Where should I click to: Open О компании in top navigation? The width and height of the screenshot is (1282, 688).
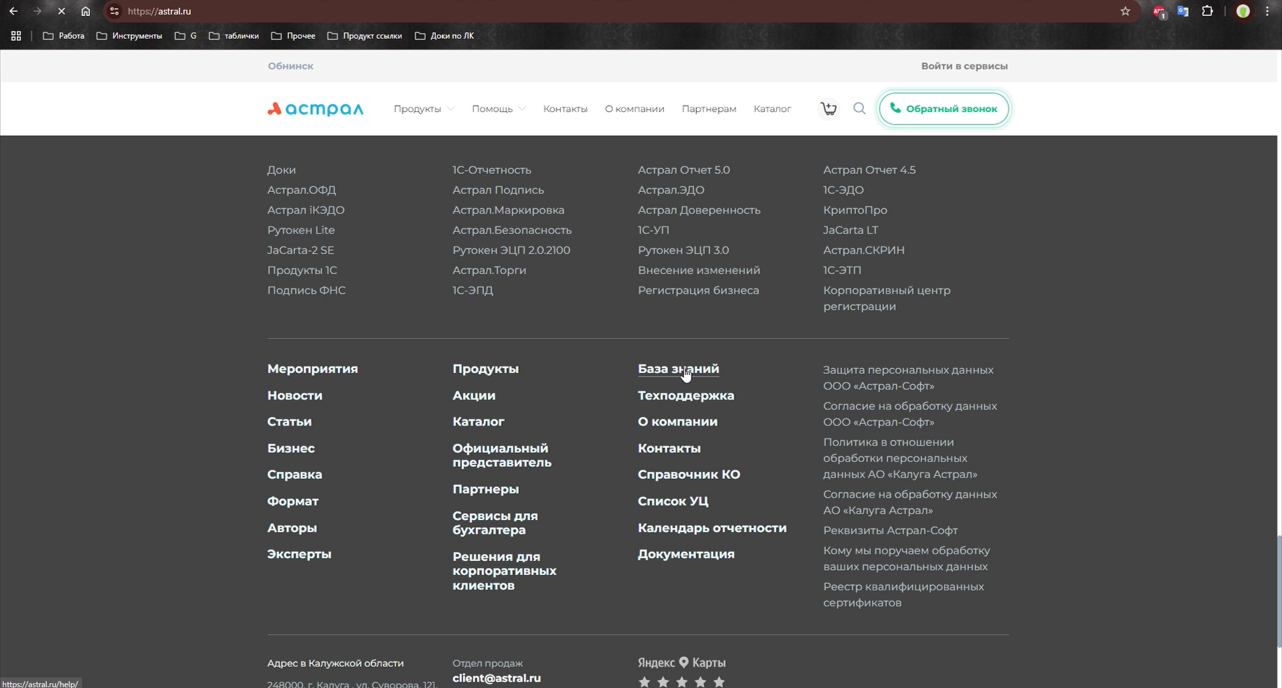[x=634, y=109]
